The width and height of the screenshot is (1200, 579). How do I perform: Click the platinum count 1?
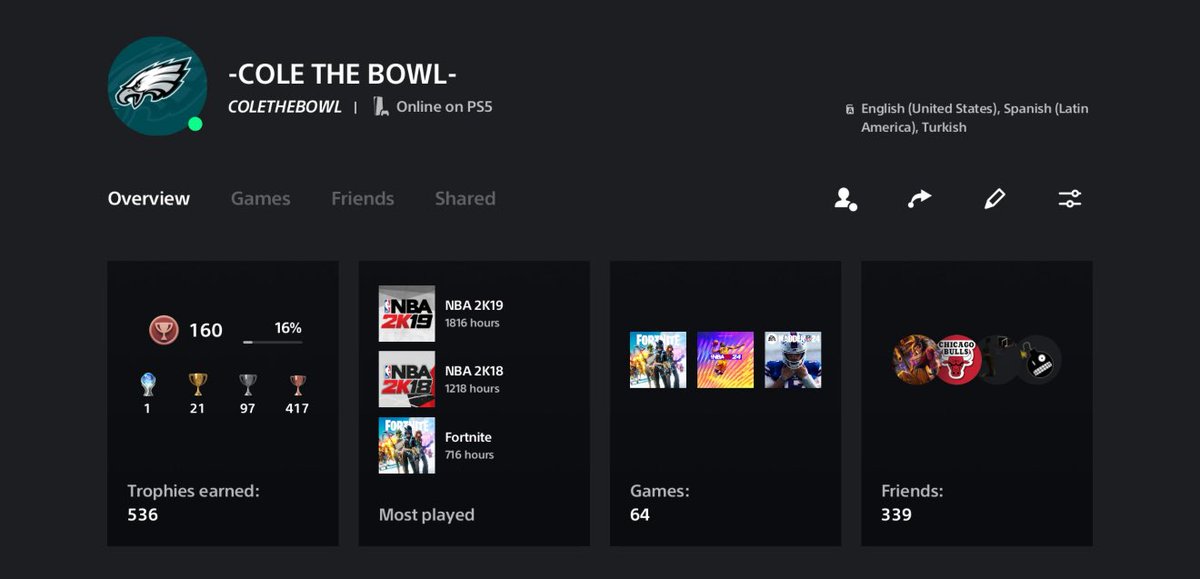[147, 408]
